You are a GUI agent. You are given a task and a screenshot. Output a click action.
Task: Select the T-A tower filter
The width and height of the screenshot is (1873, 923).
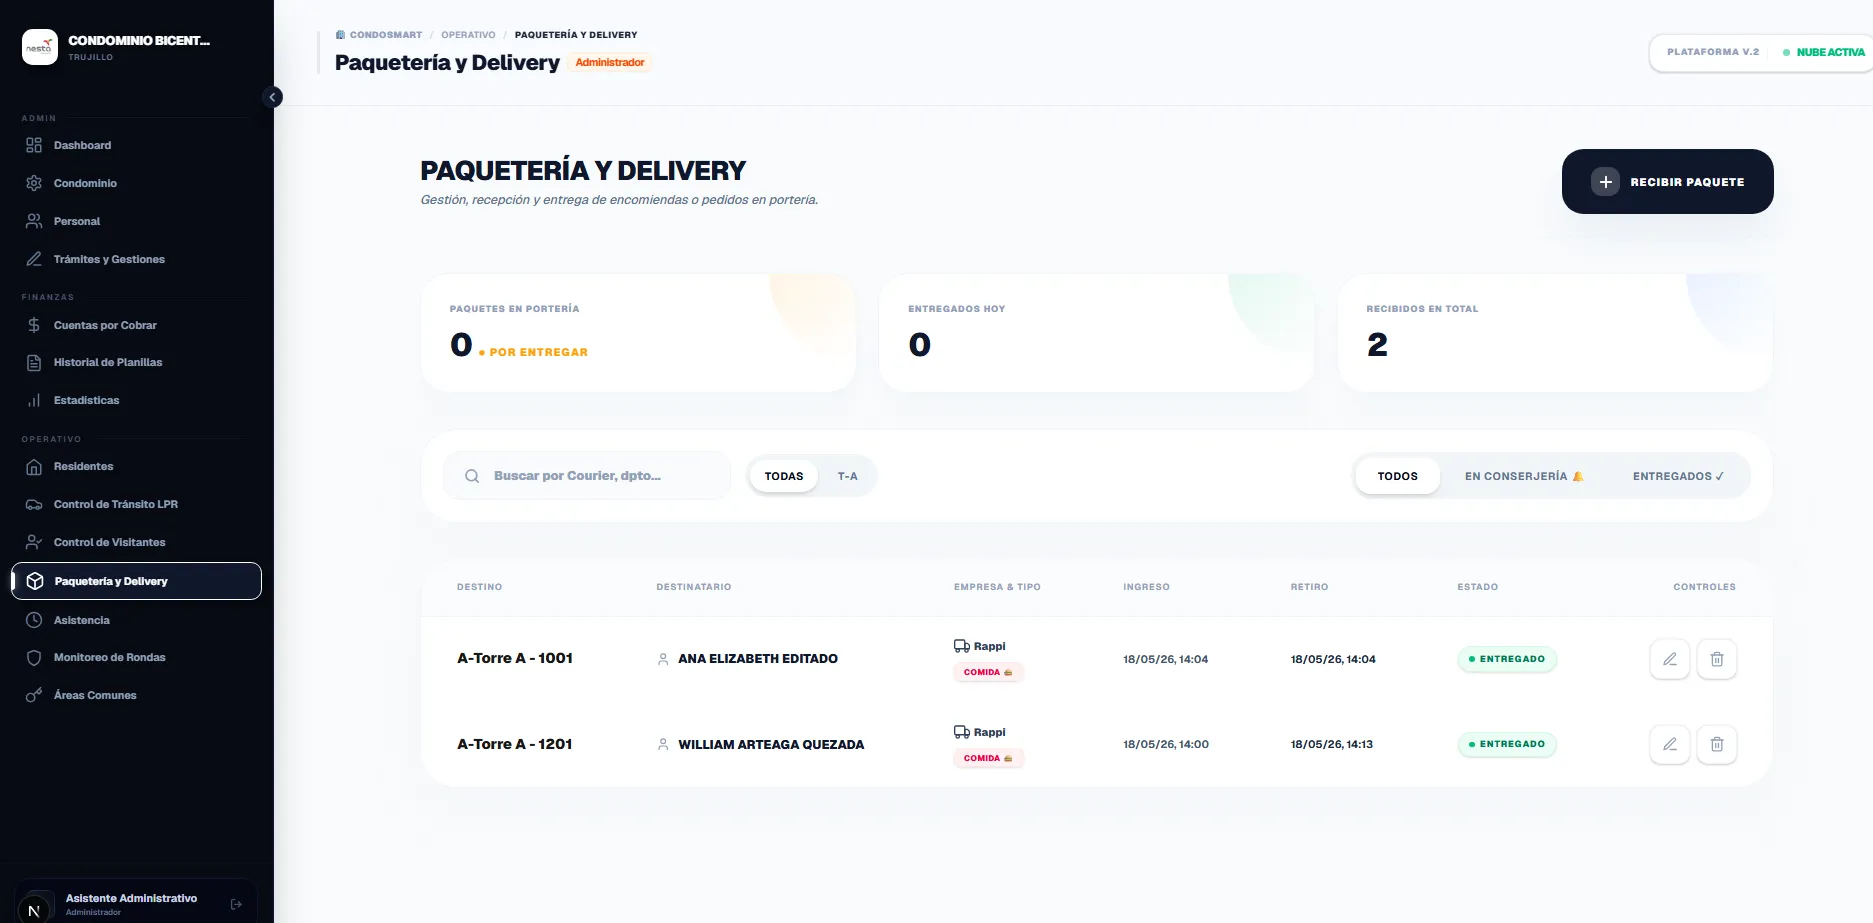(x=847, y=476)
